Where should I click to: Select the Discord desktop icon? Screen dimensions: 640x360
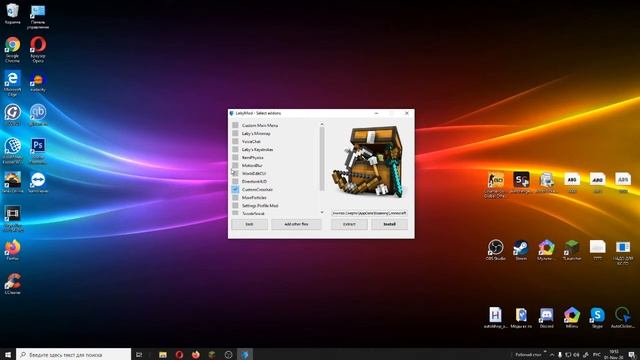[x=547, y=318]
